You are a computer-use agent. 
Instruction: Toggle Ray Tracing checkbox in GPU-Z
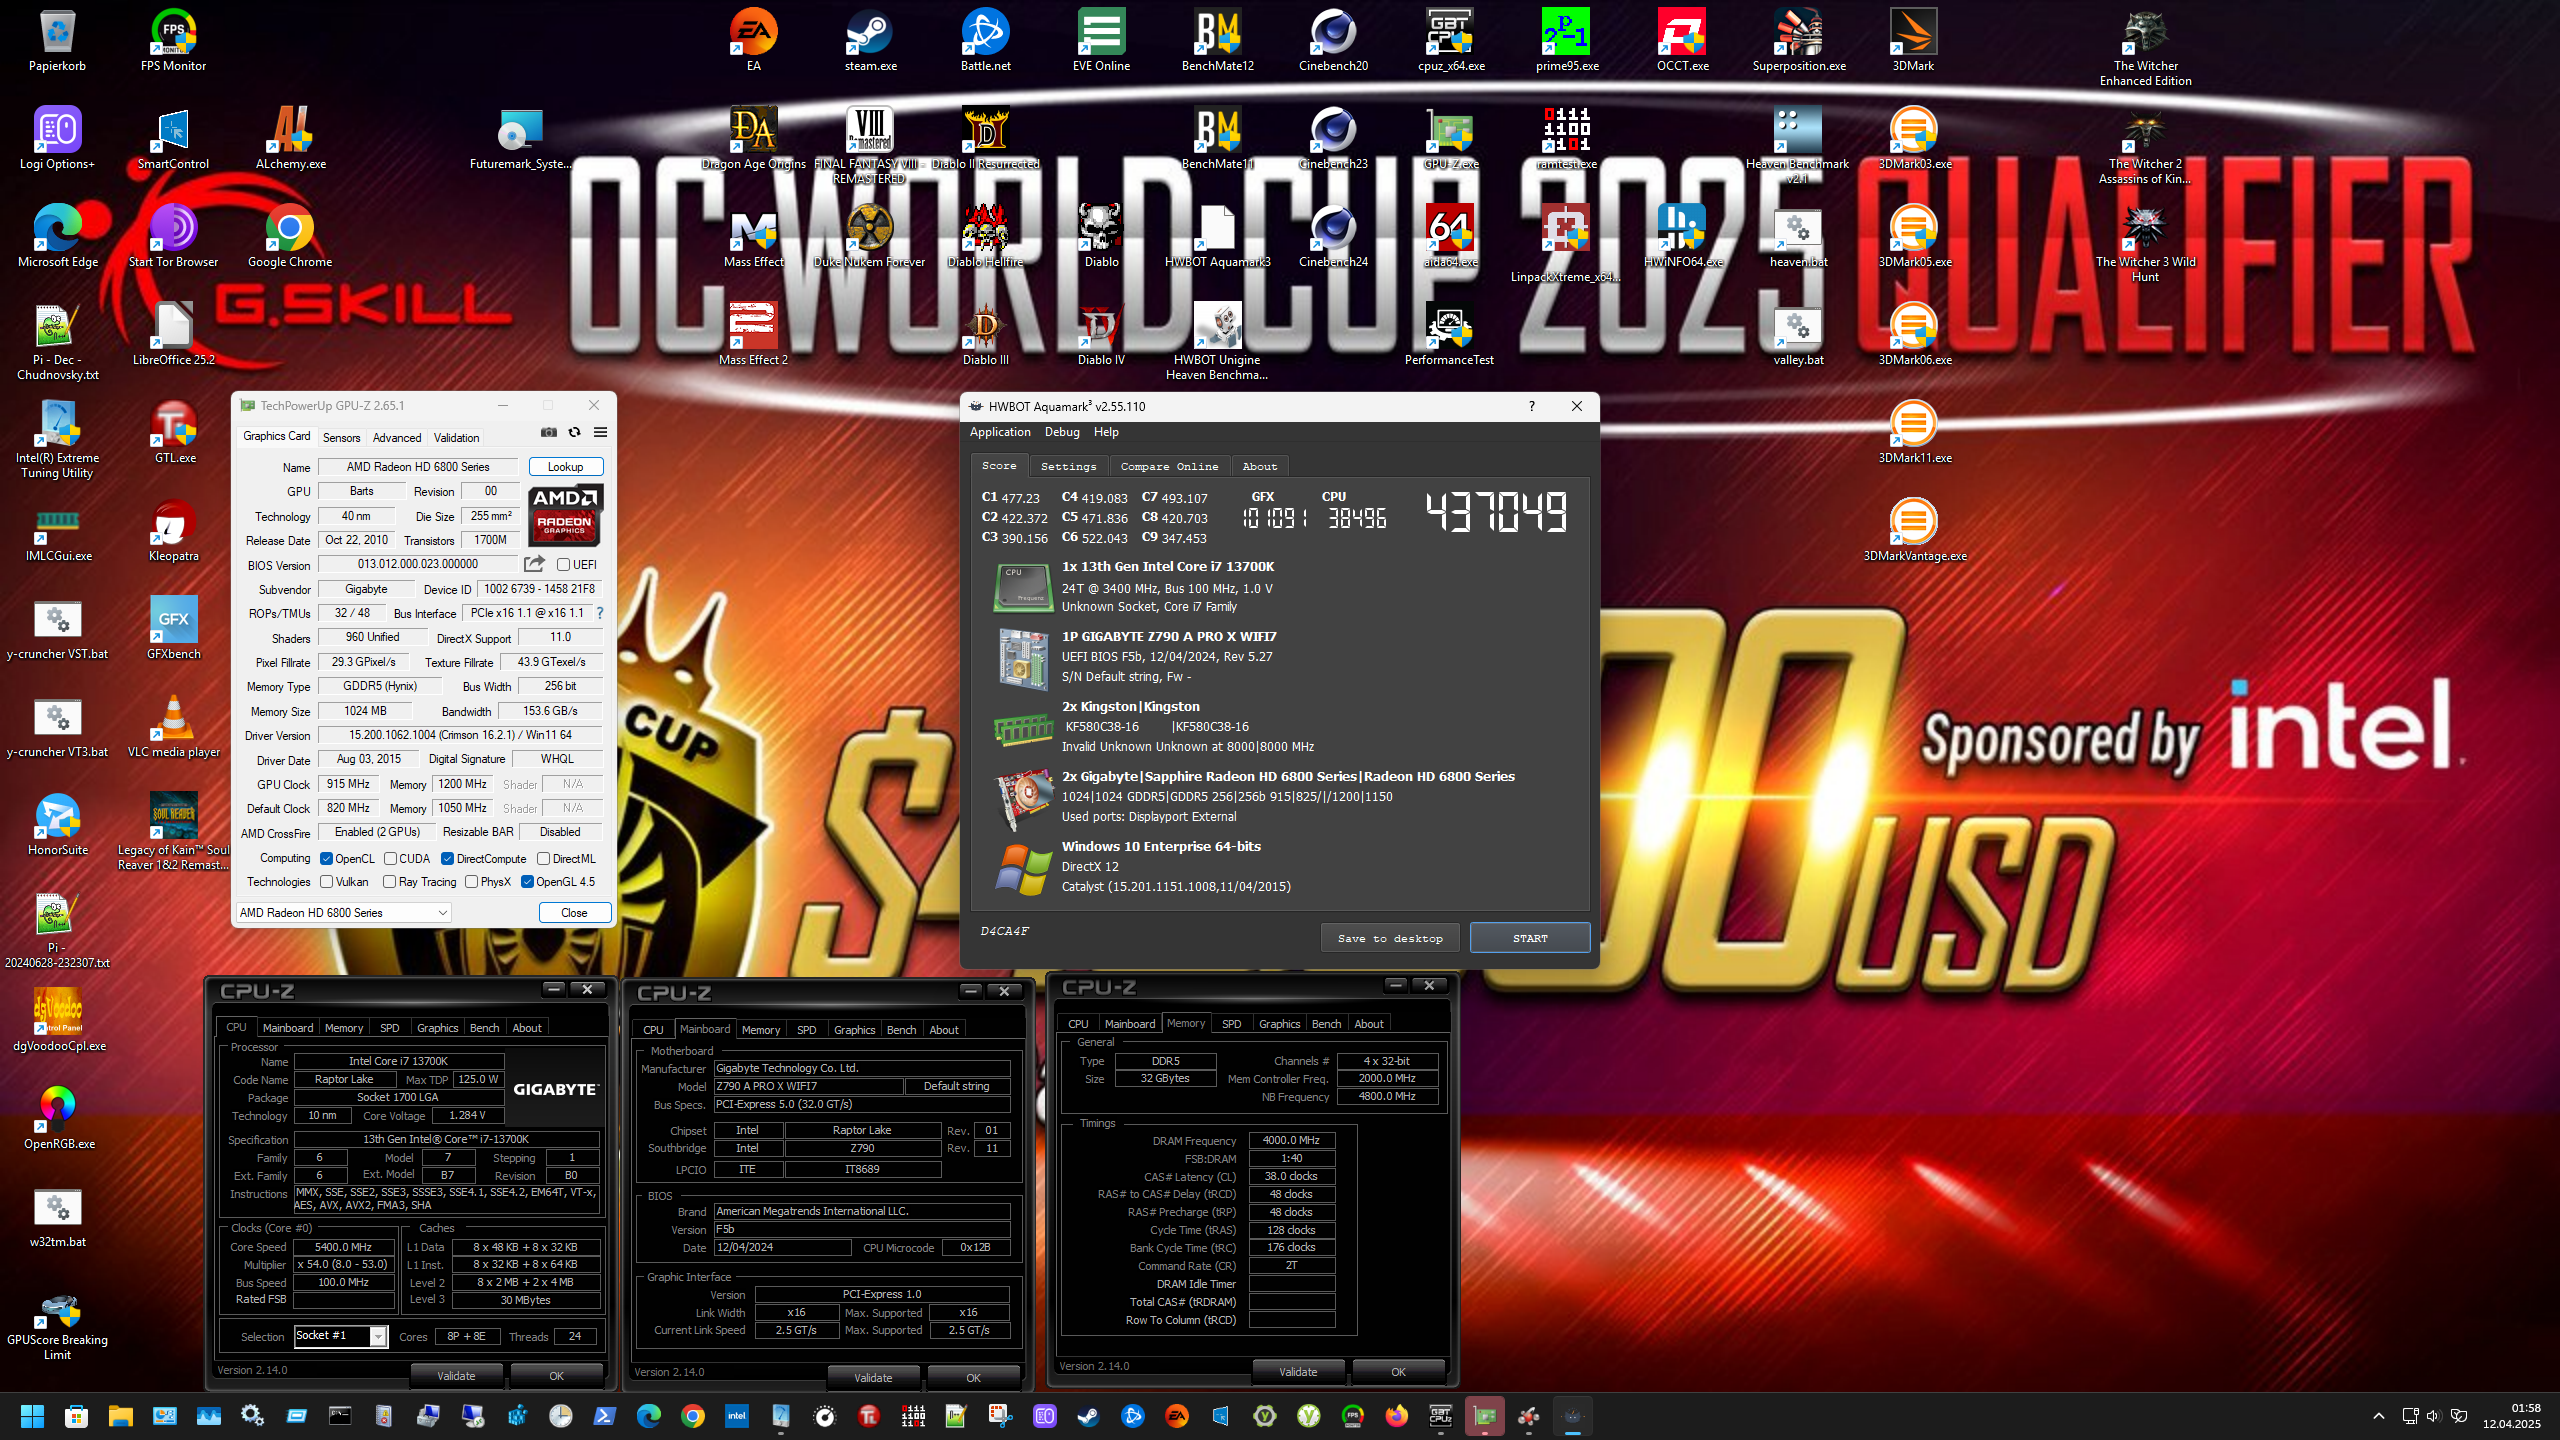tap(389, 882)
